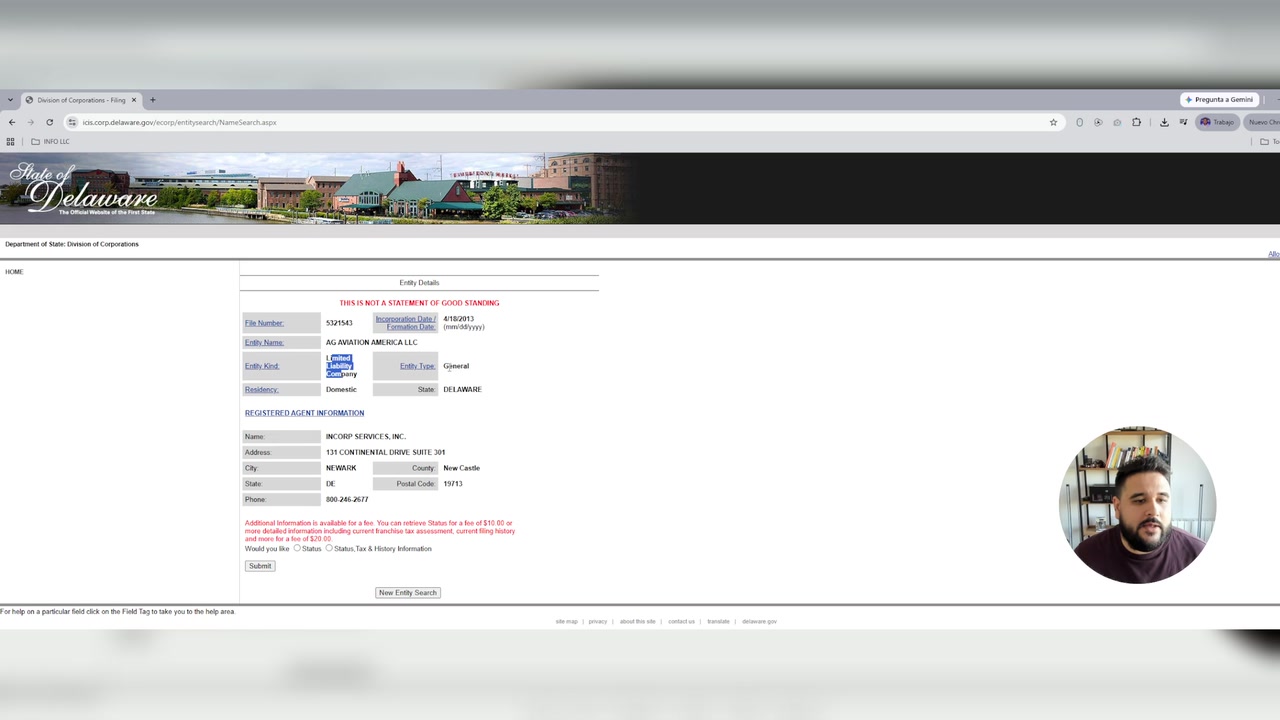This screenshot has height=720, width=1280.
Task: Click the play-circle icon in toolbar
Action: 1098,122
